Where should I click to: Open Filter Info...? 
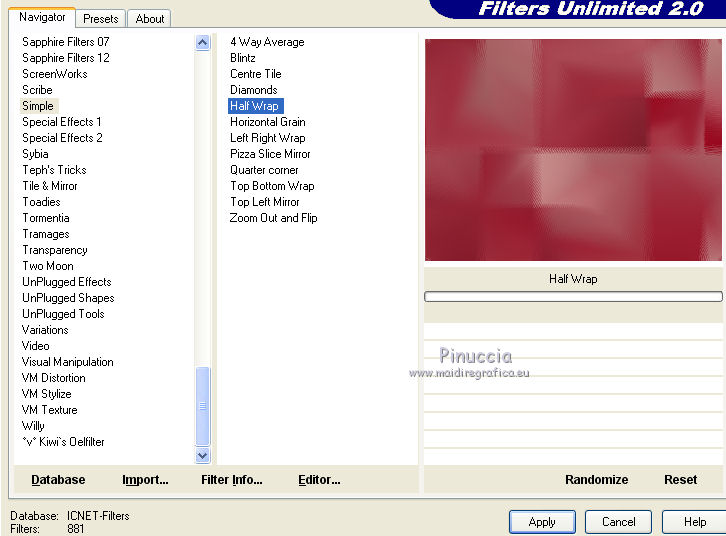tap(232, 480)
